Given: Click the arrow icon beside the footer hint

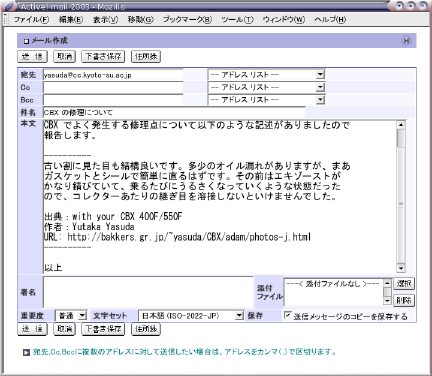Looking at the screenshot, I should (x=26, y=352).
